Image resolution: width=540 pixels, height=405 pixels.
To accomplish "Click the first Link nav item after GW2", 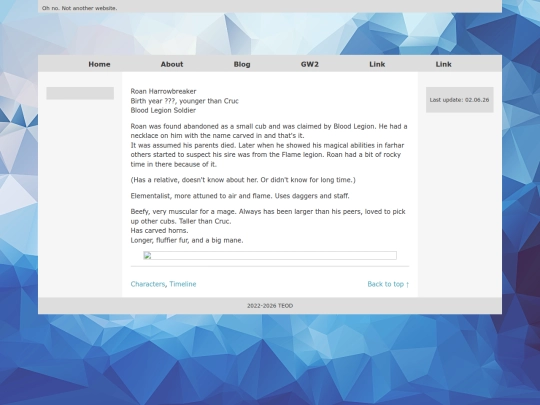I will pos(377,64).
